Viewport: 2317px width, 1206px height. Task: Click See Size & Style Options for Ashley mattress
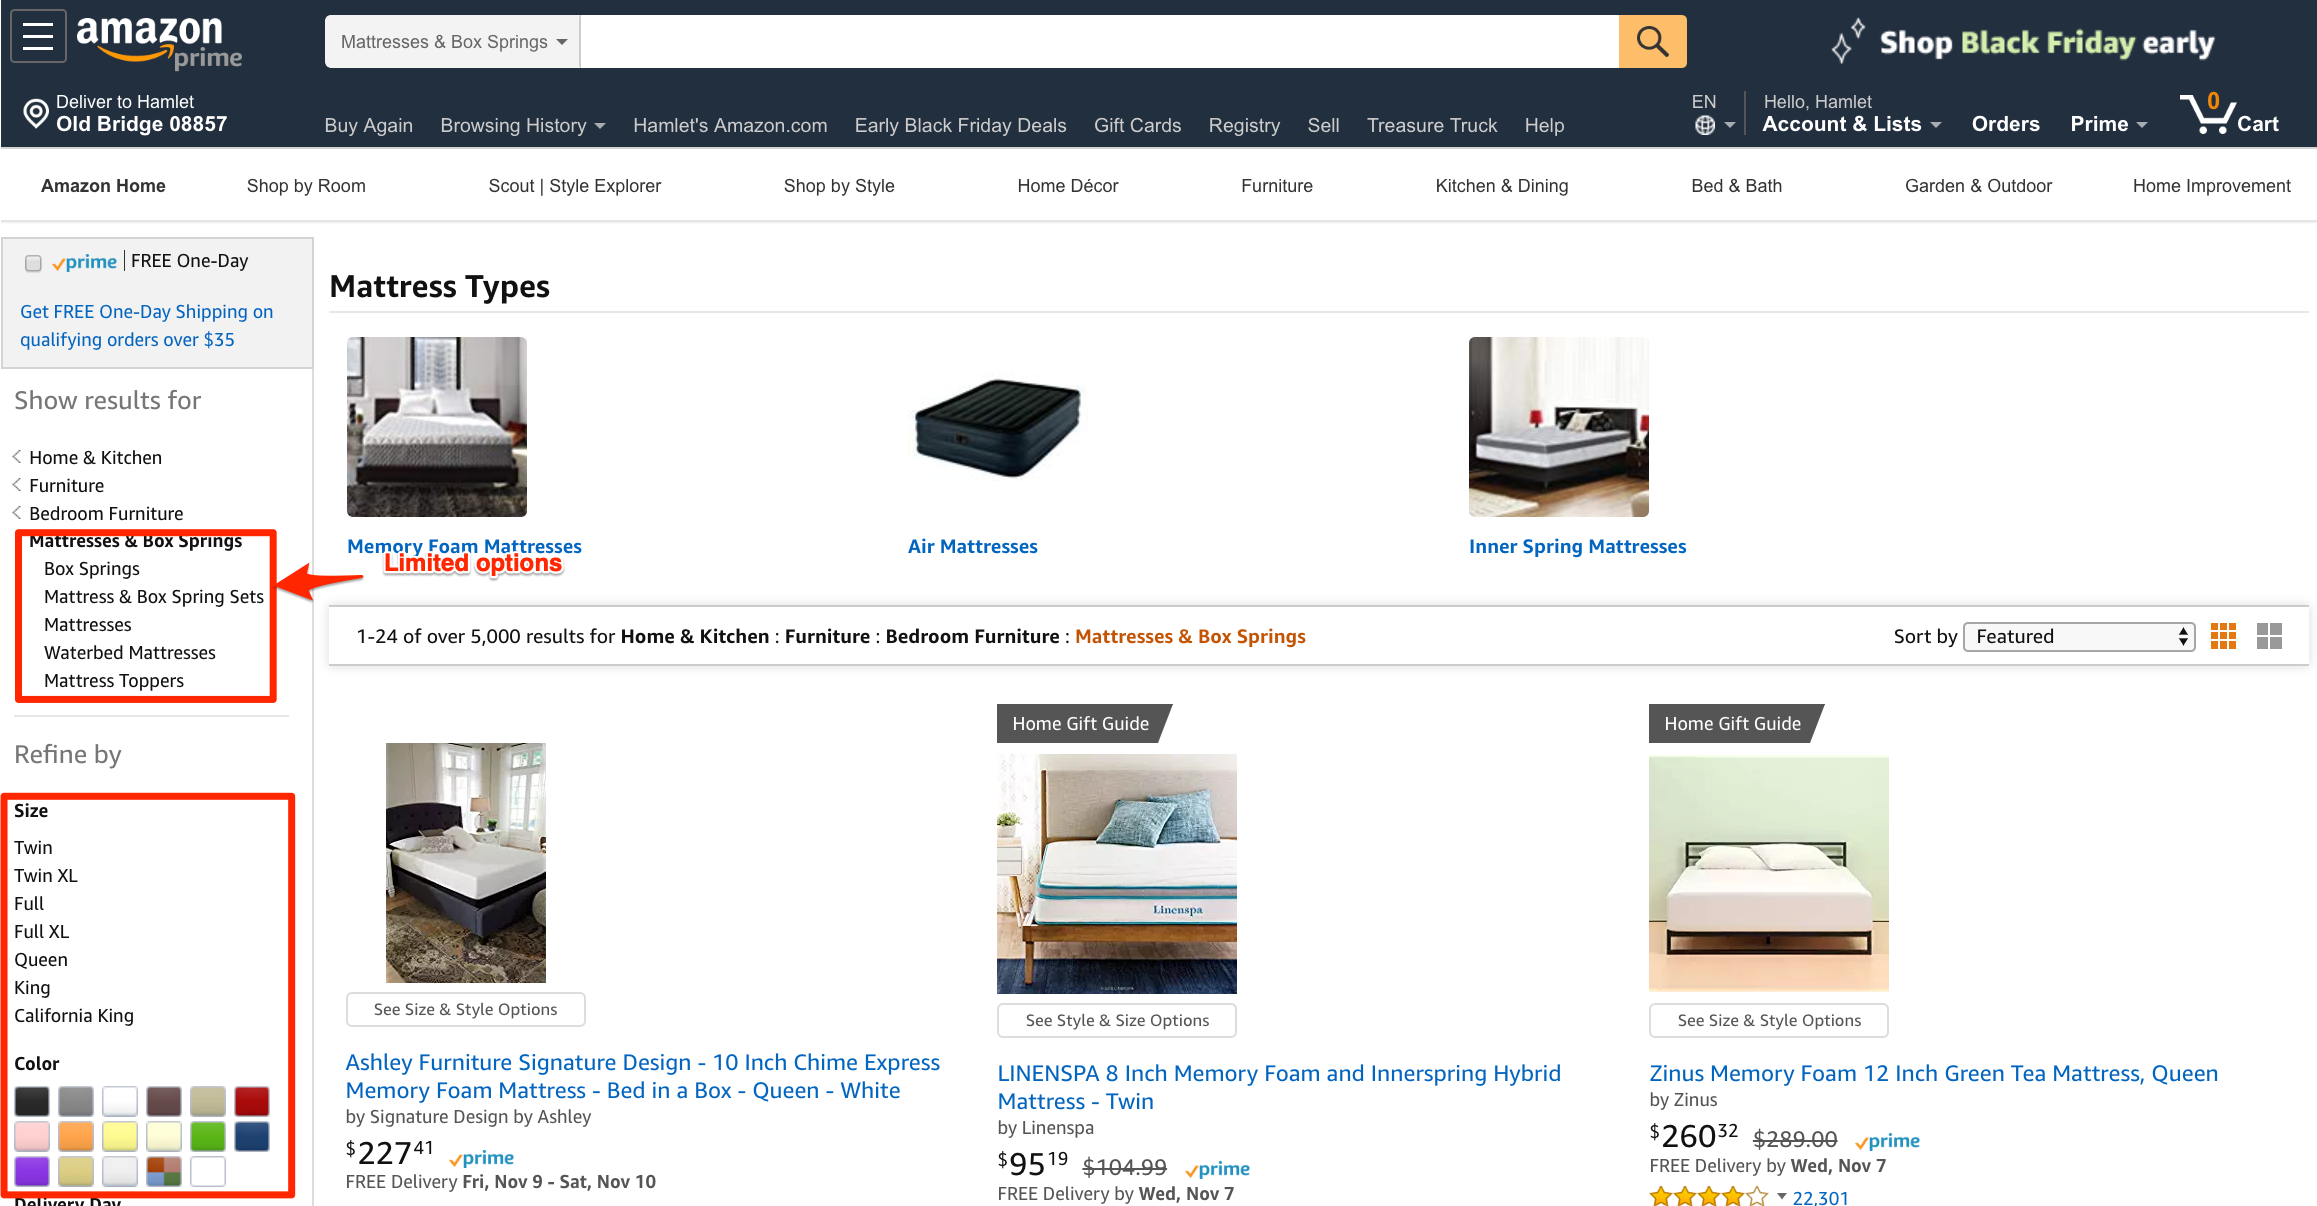pyautogui.click(x=467, y=1010)
